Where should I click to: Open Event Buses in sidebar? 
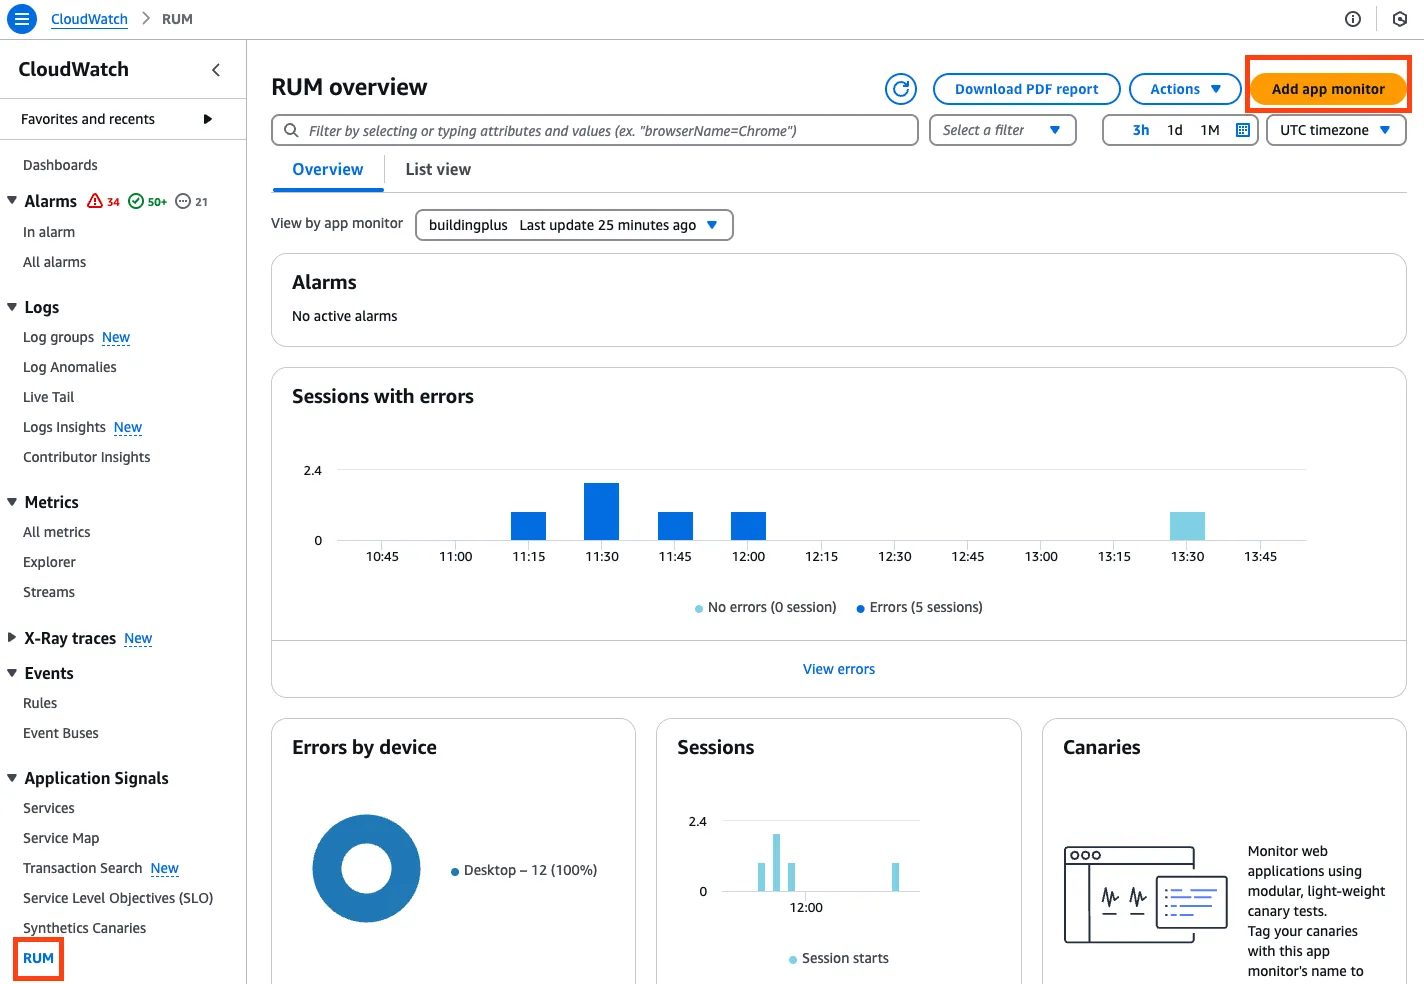pyautogui.click(x=60, y=733)
